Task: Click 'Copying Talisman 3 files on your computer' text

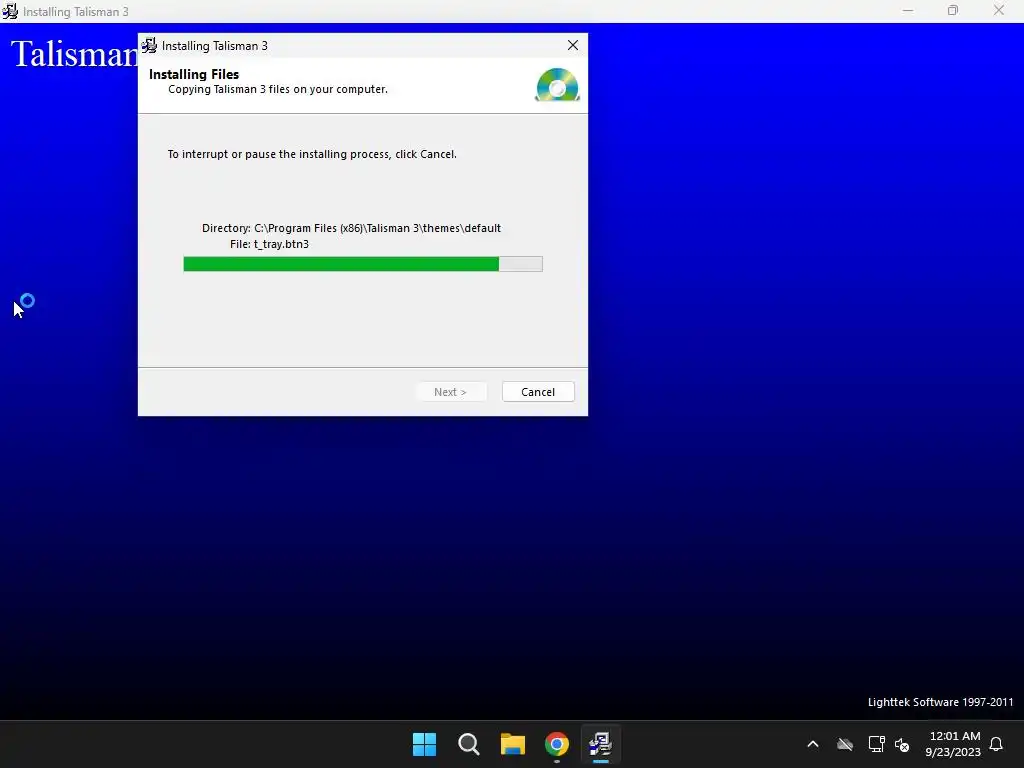Action: (x=278, y=89)
